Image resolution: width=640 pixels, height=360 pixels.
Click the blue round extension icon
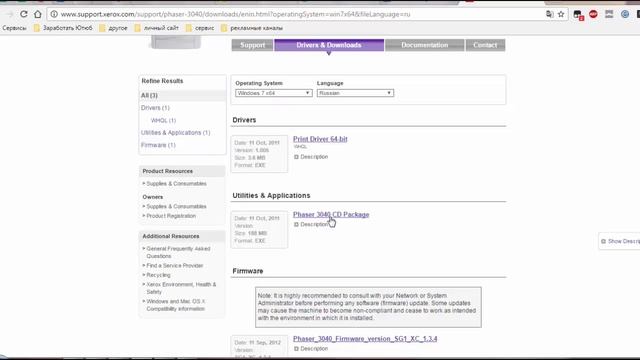point(624,14)
